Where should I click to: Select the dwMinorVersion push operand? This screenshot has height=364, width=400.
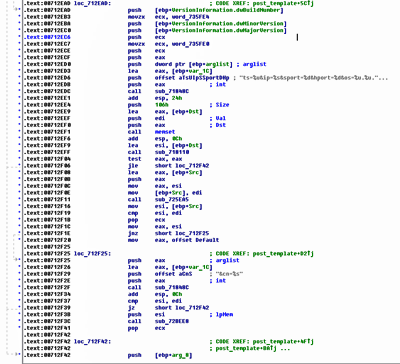point(221,24)
